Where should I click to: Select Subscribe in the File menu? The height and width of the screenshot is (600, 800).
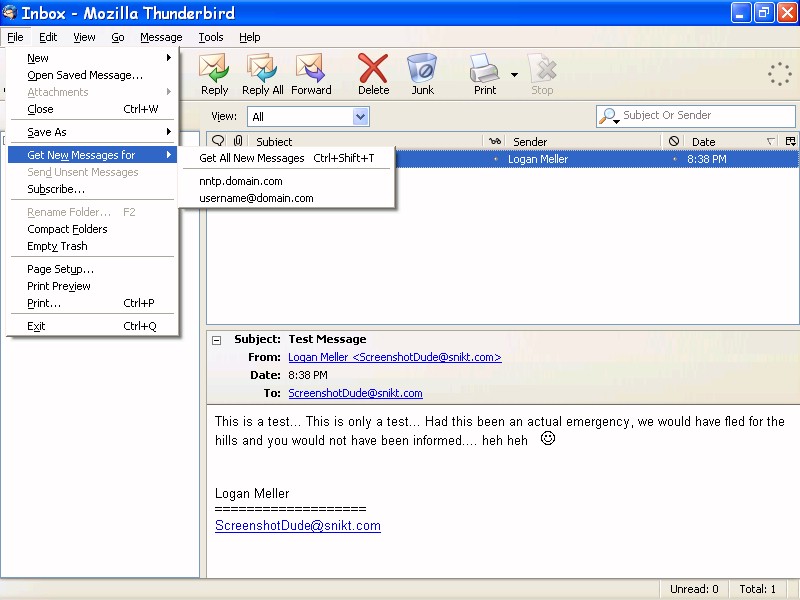pos(92,189)
